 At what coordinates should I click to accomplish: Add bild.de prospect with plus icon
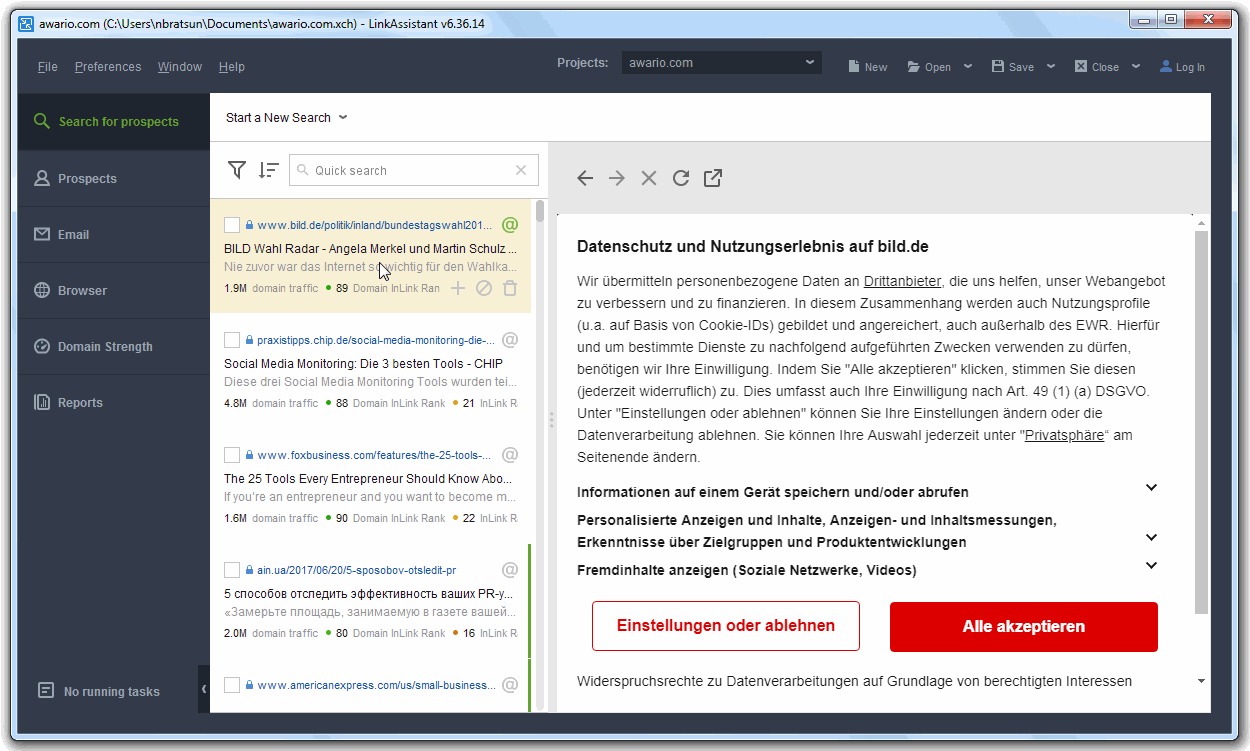(458, 288)
